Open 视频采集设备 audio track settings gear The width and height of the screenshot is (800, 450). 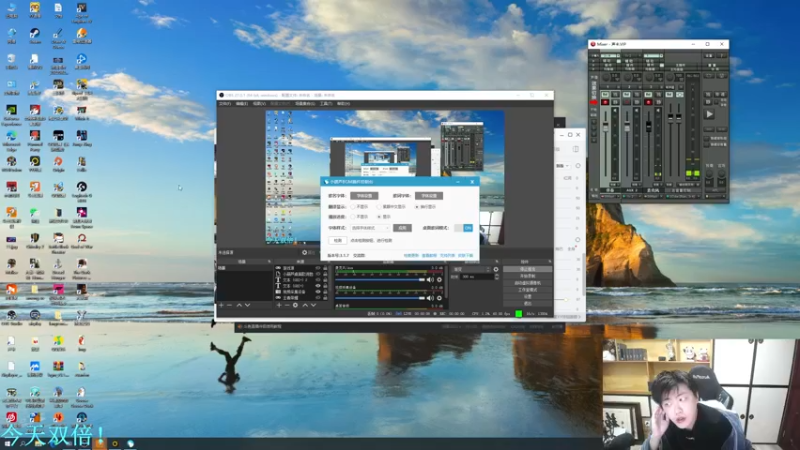439,298
